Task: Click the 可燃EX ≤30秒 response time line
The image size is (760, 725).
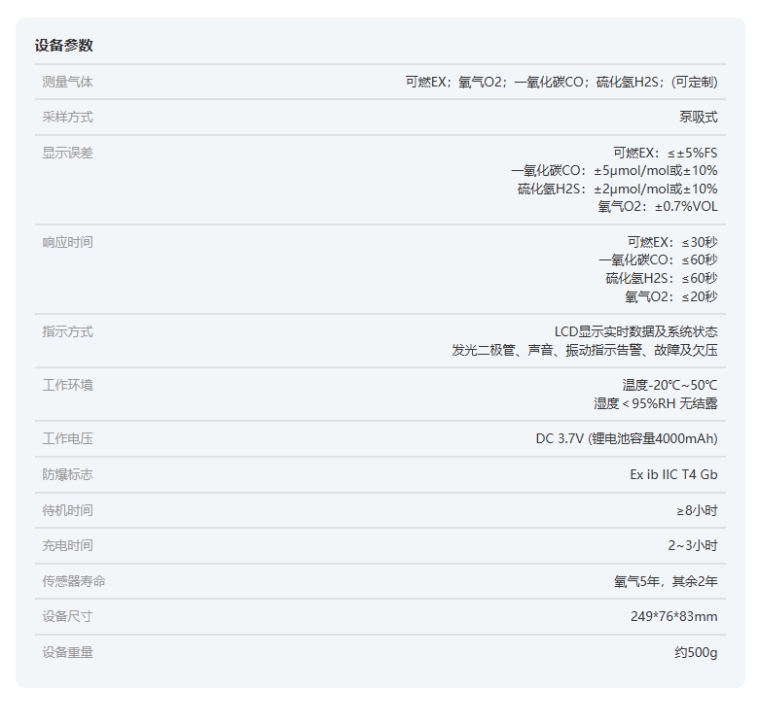Action: 672,242
